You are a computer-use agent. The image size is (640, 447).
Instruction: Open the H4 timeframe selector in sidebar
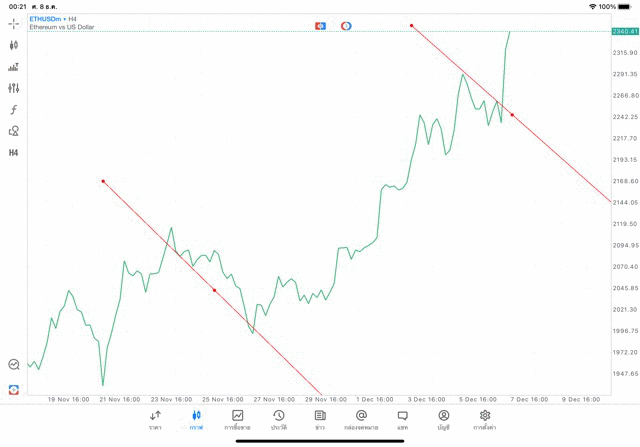(14, 153)
